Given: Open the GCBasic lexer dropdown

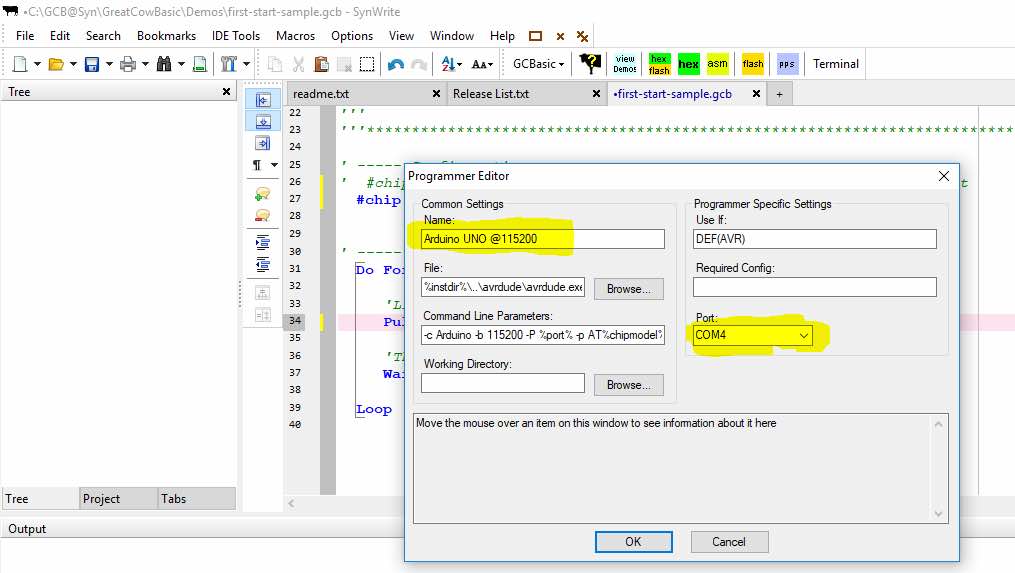Looking at the screenshot, I should pyautogui.click(x=538, y=63).
